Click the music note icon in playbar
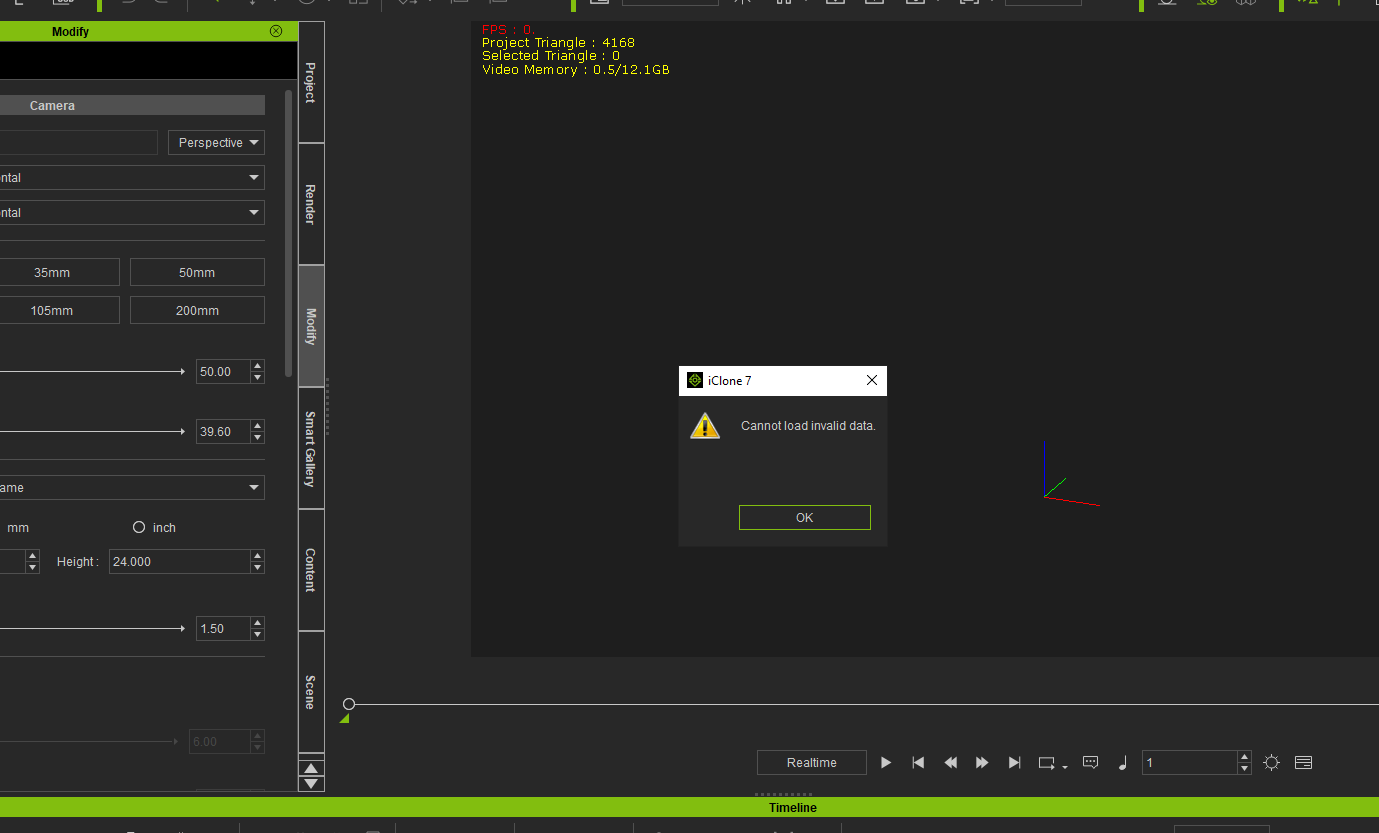 point(1122,762)
